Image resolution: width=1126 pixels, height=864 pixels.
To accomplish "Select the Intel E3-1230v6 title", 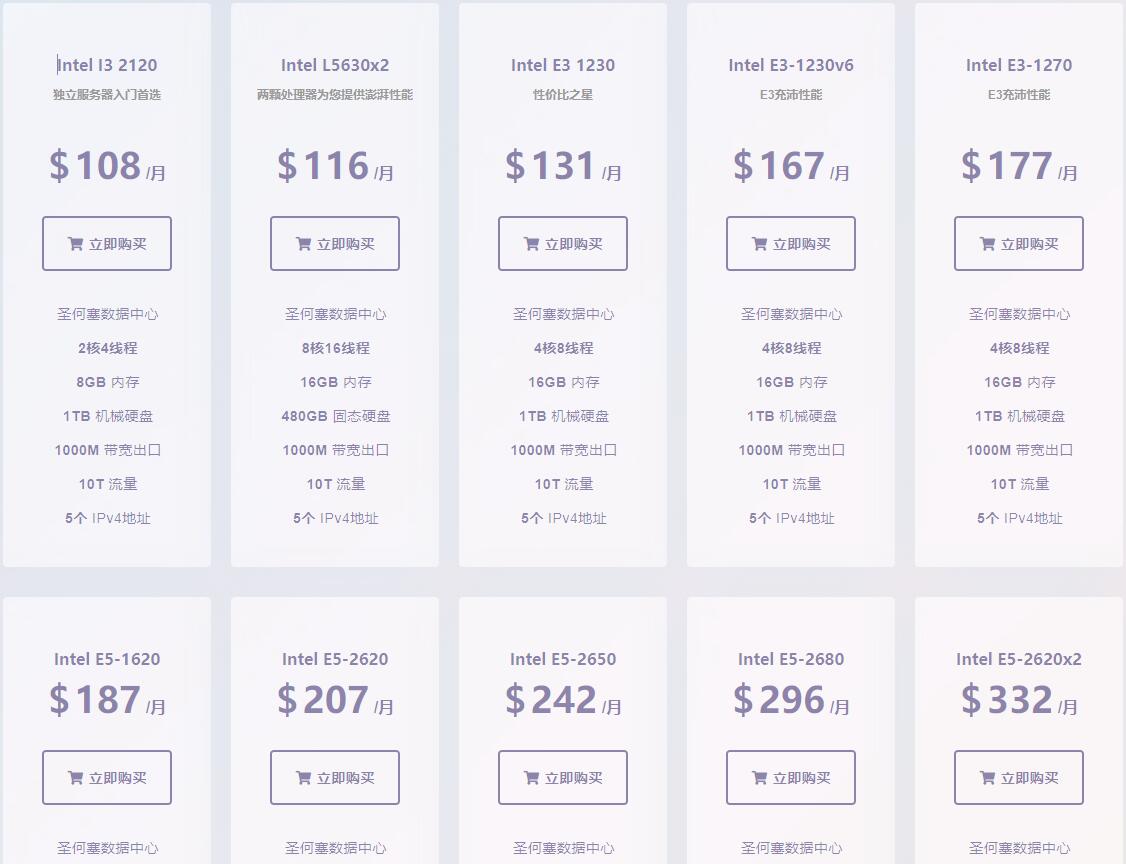I will pos(791,66).
